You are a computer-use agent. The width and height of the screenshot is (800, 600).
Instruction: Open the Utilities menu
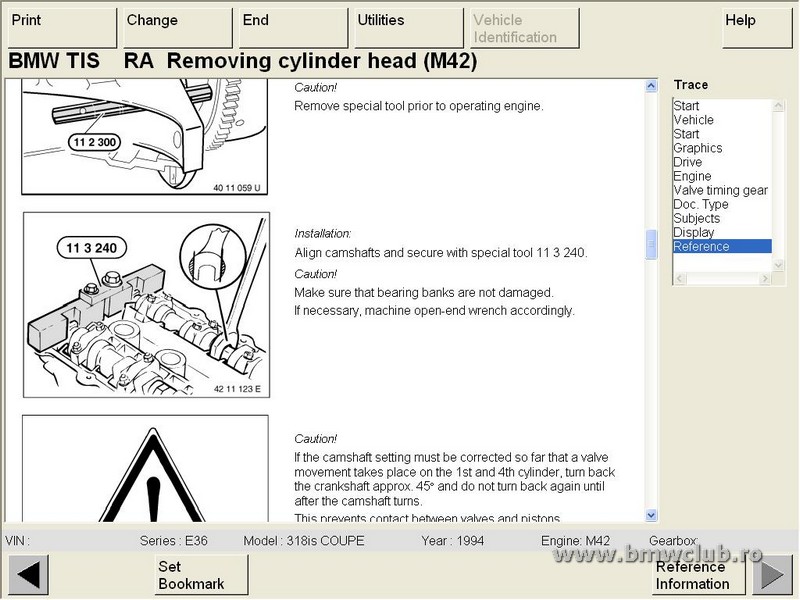pyautogui.click(x=407, y=28)
